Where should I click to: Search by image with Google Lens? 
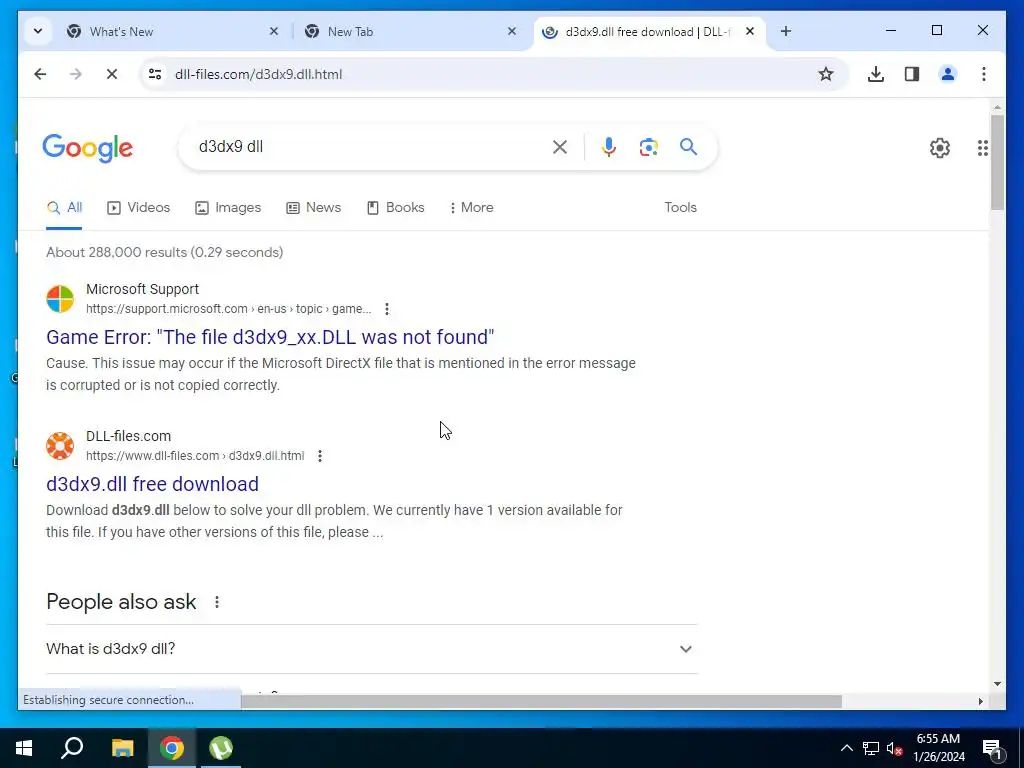tap(648, 147)
